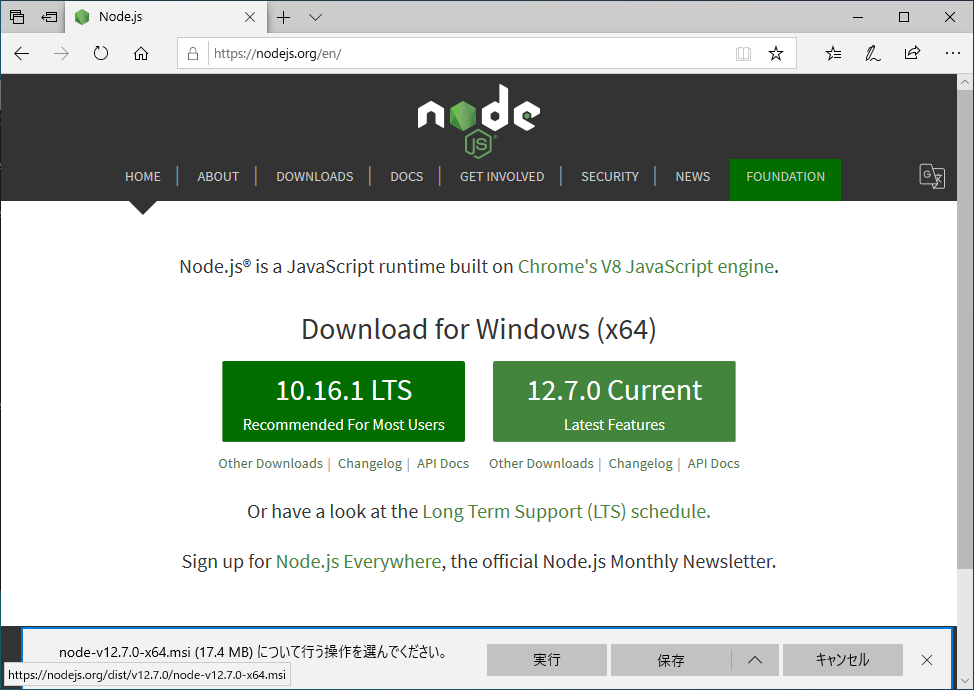This screenshot has height=690, width=974.
Task: Open the SECURITY nav item
Action: tap(610, 176)
